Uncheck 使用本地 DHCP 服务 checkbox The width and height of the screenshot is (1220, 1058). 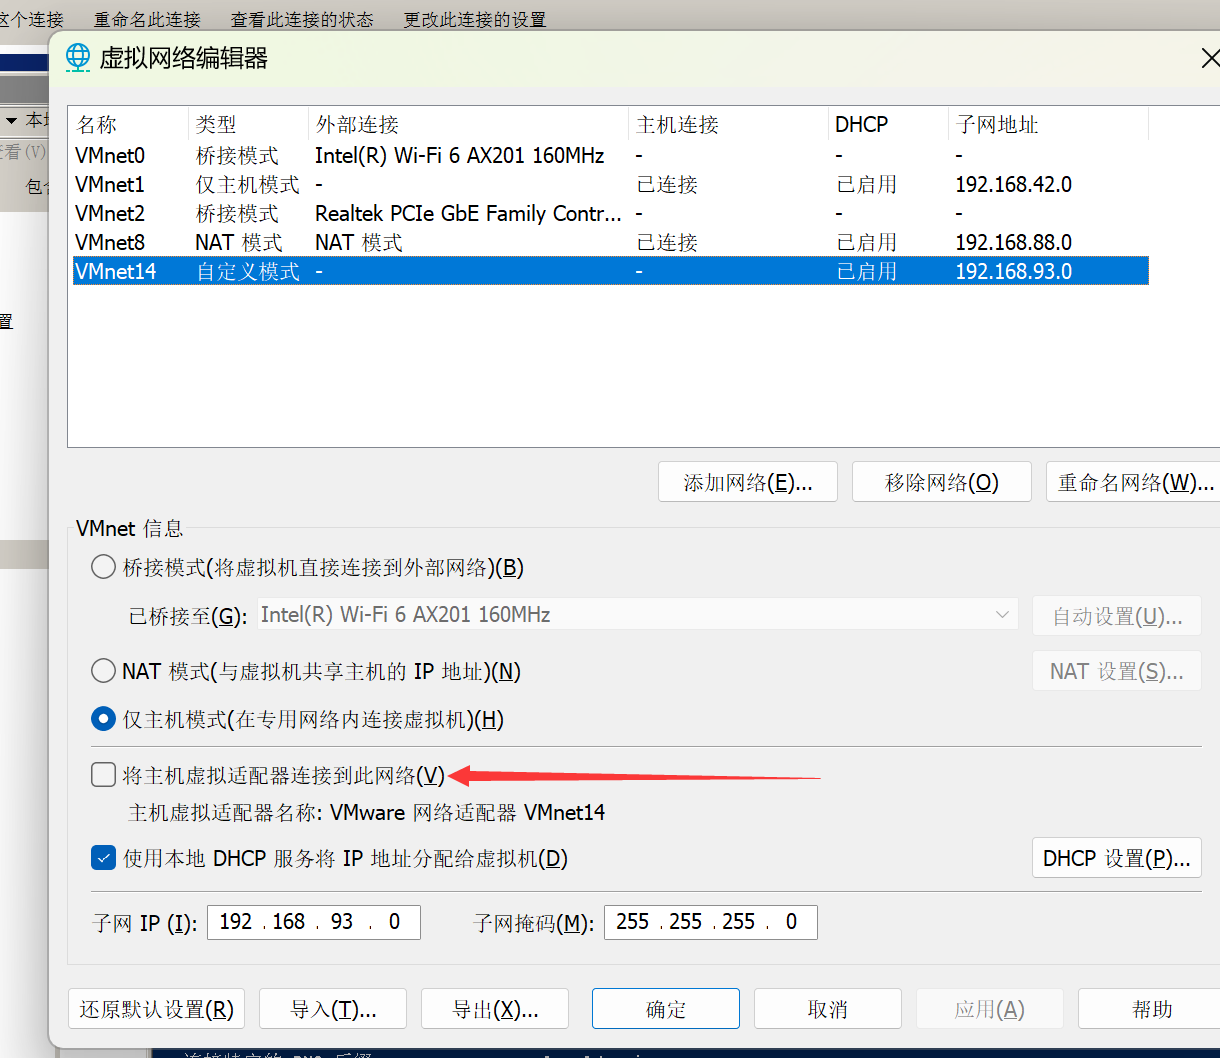pos(103,858)
